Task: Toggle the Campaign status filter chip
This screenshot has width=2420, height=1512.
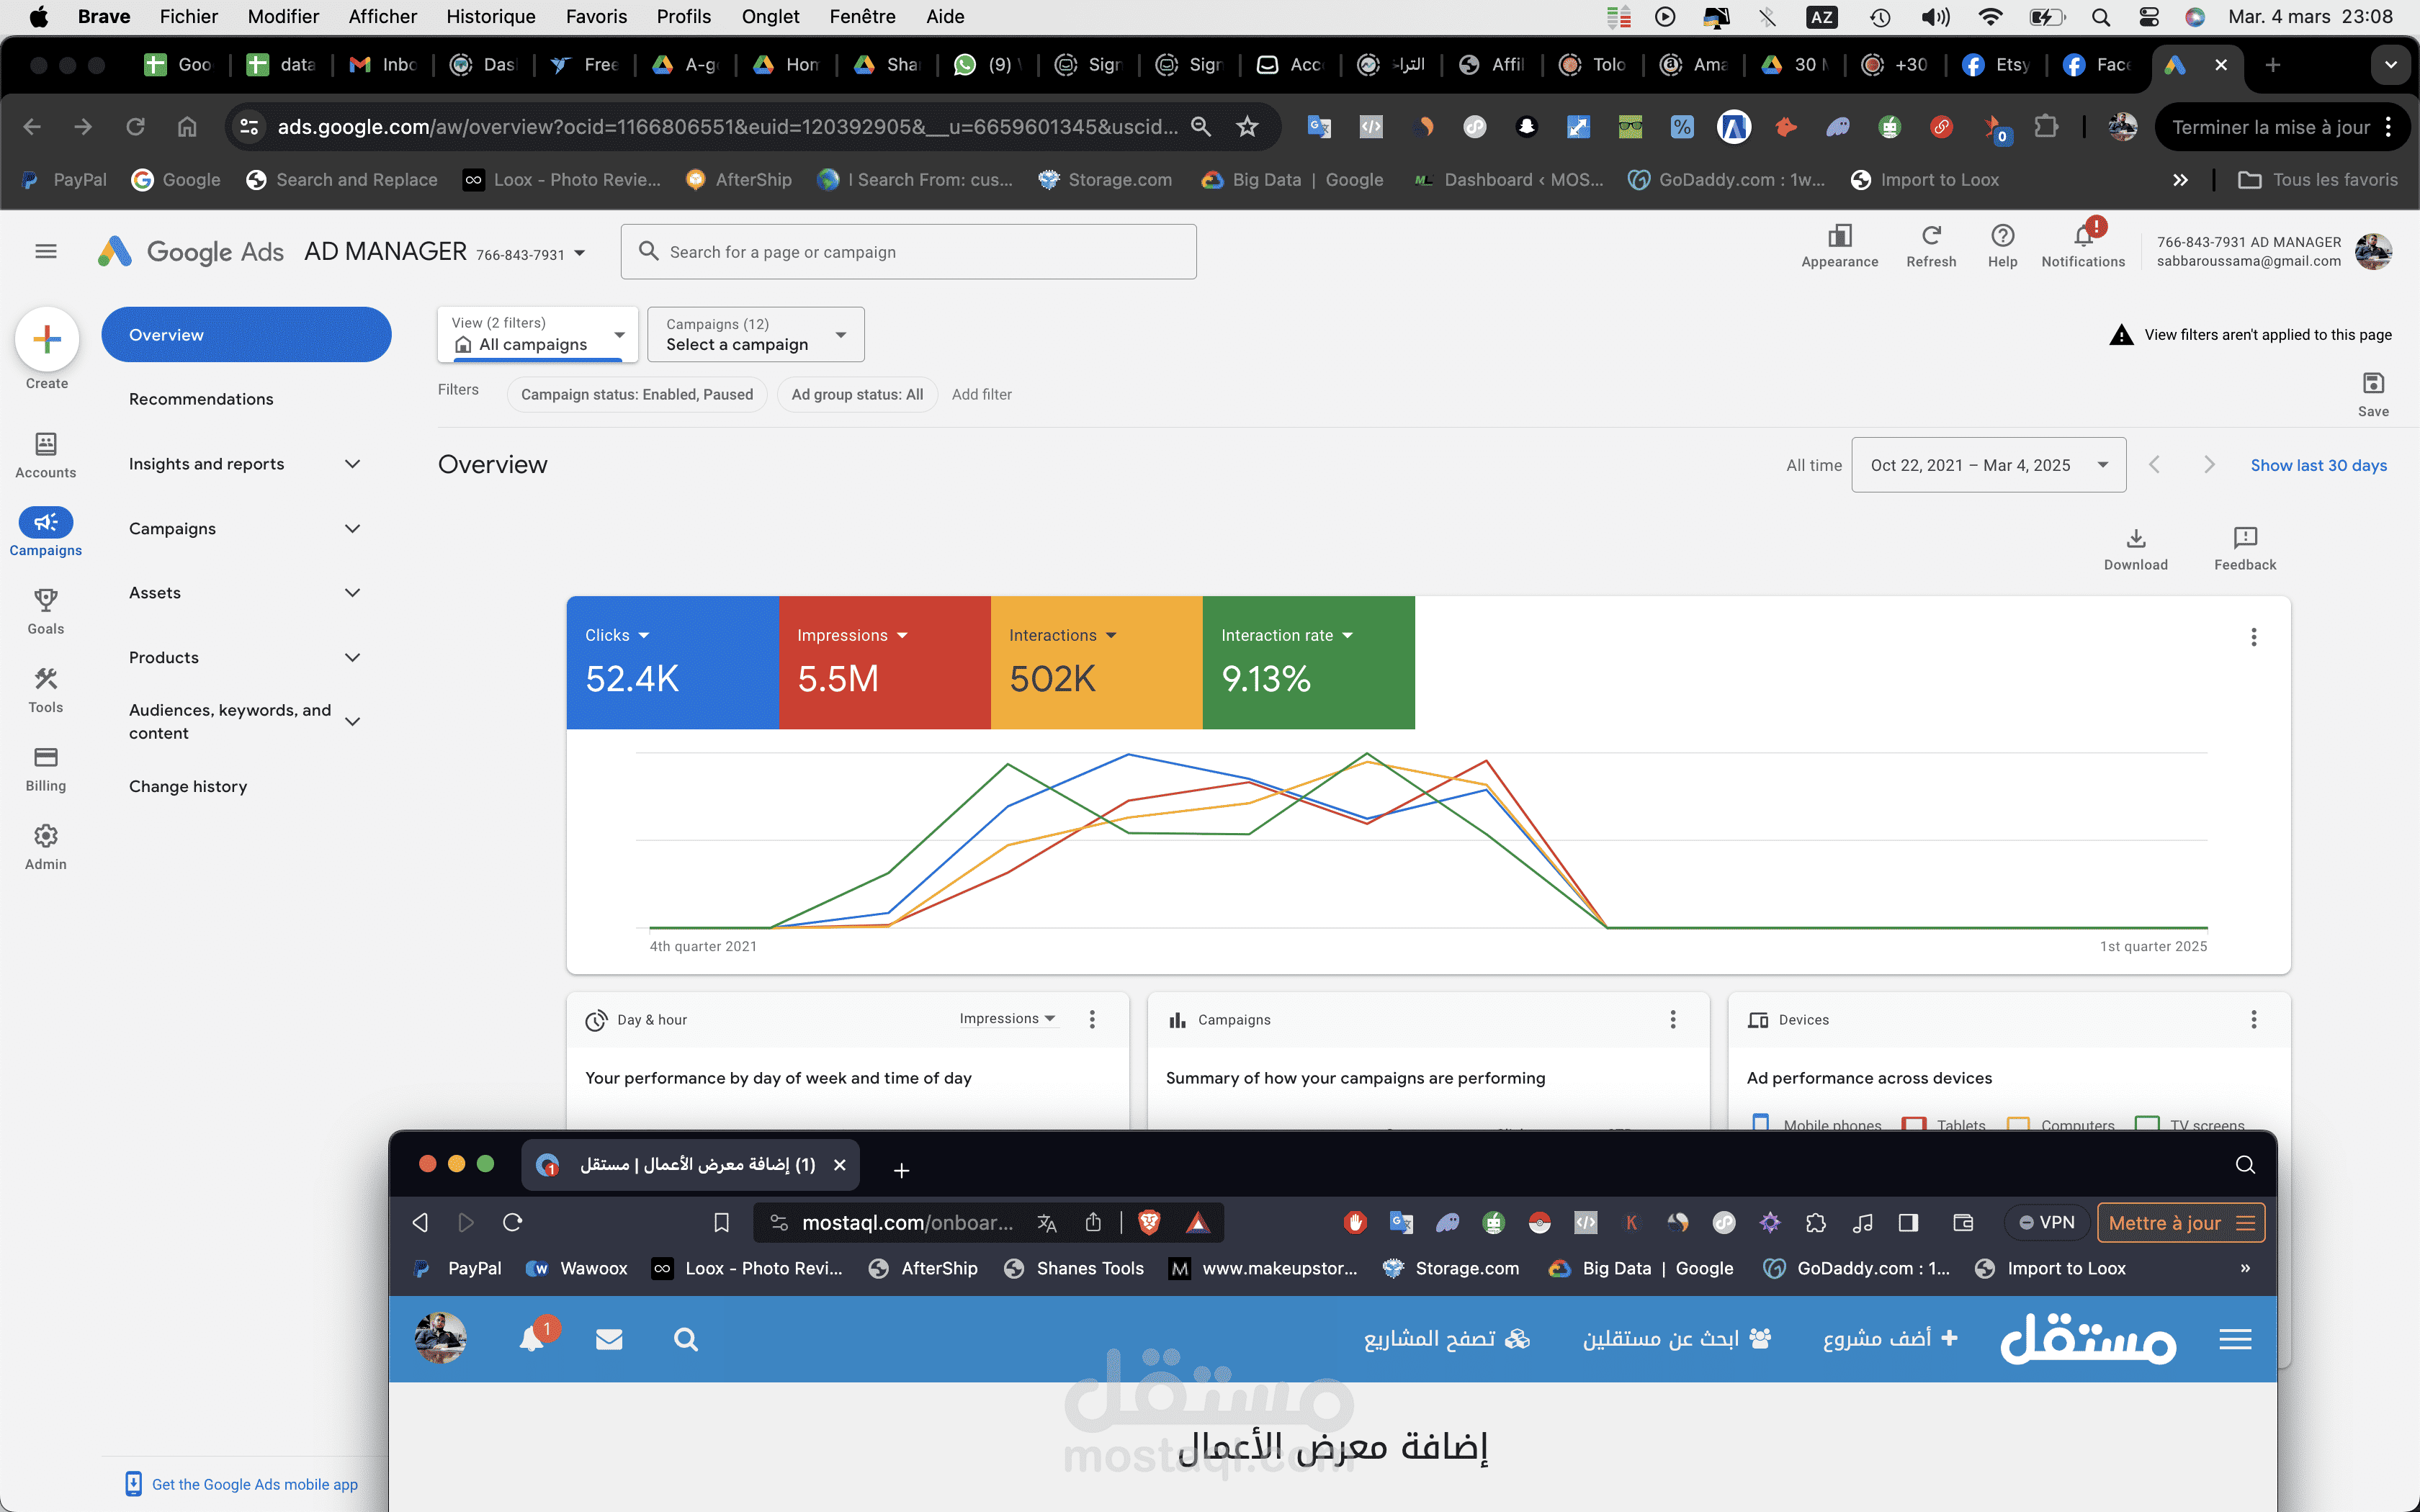Action: tap(637, 394)
